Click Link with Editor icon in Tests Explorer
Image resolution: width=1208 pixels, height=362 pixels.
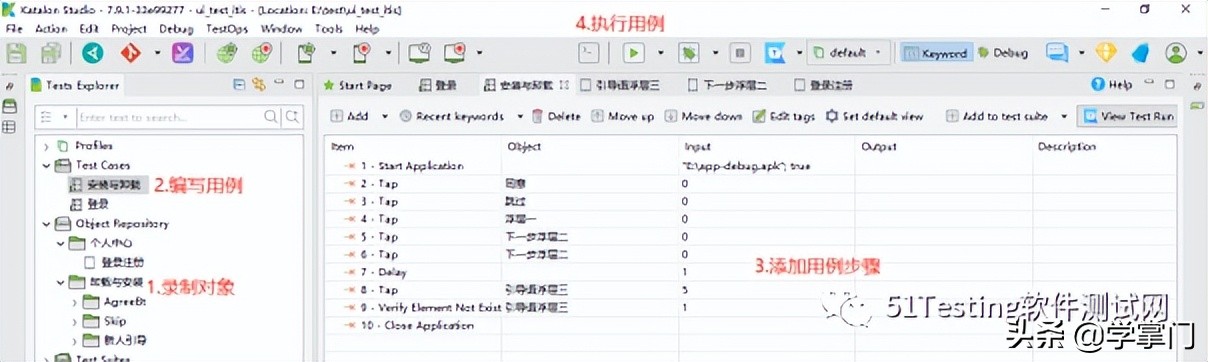(x=258, y=85)
